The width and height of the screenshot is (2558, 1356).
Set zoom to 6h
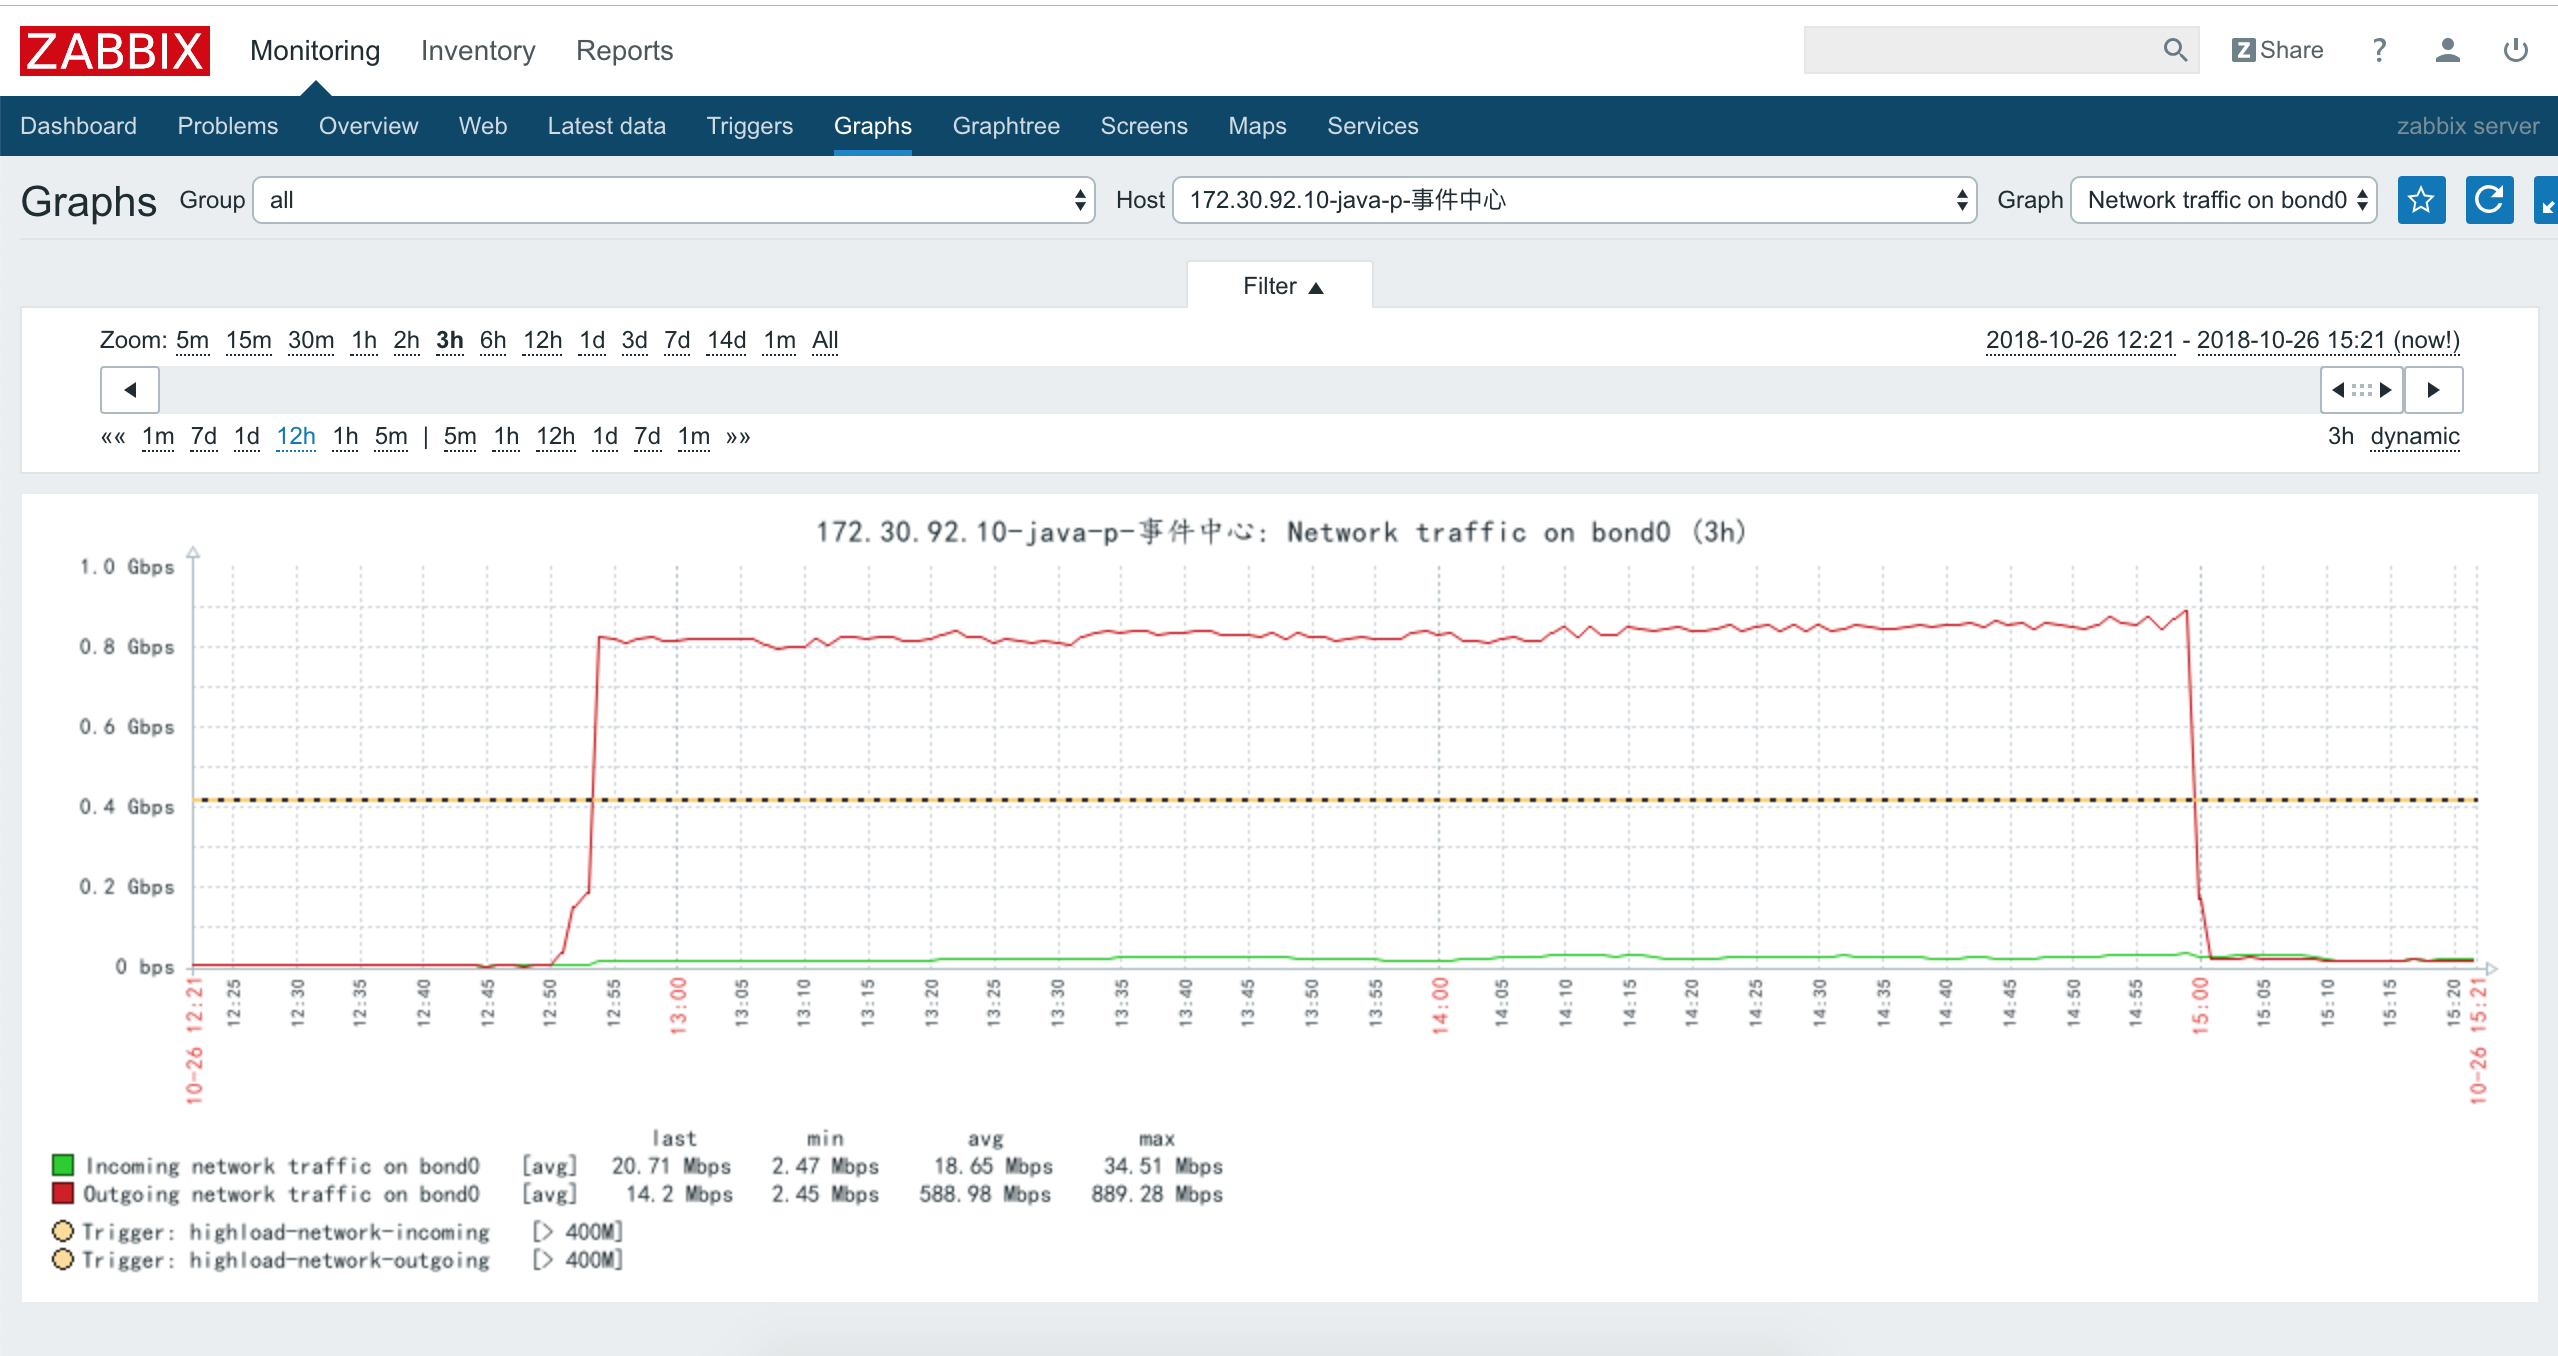492,341
